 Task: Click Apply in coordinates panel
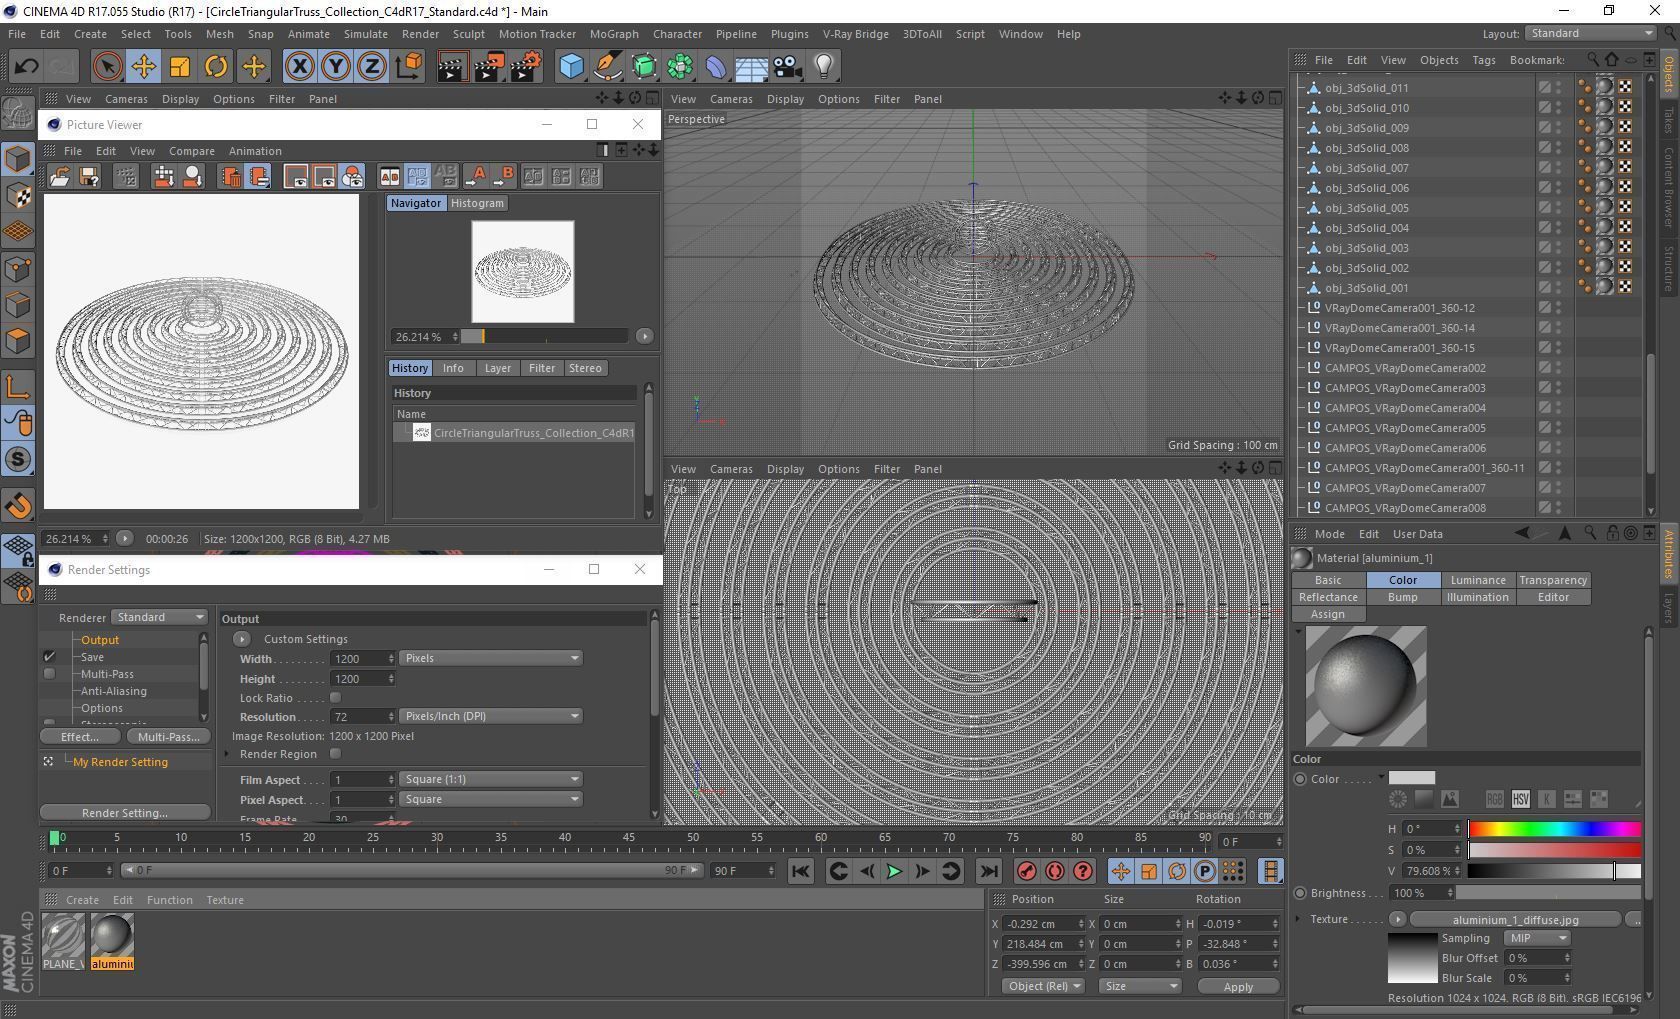(x=1238, y=987)
